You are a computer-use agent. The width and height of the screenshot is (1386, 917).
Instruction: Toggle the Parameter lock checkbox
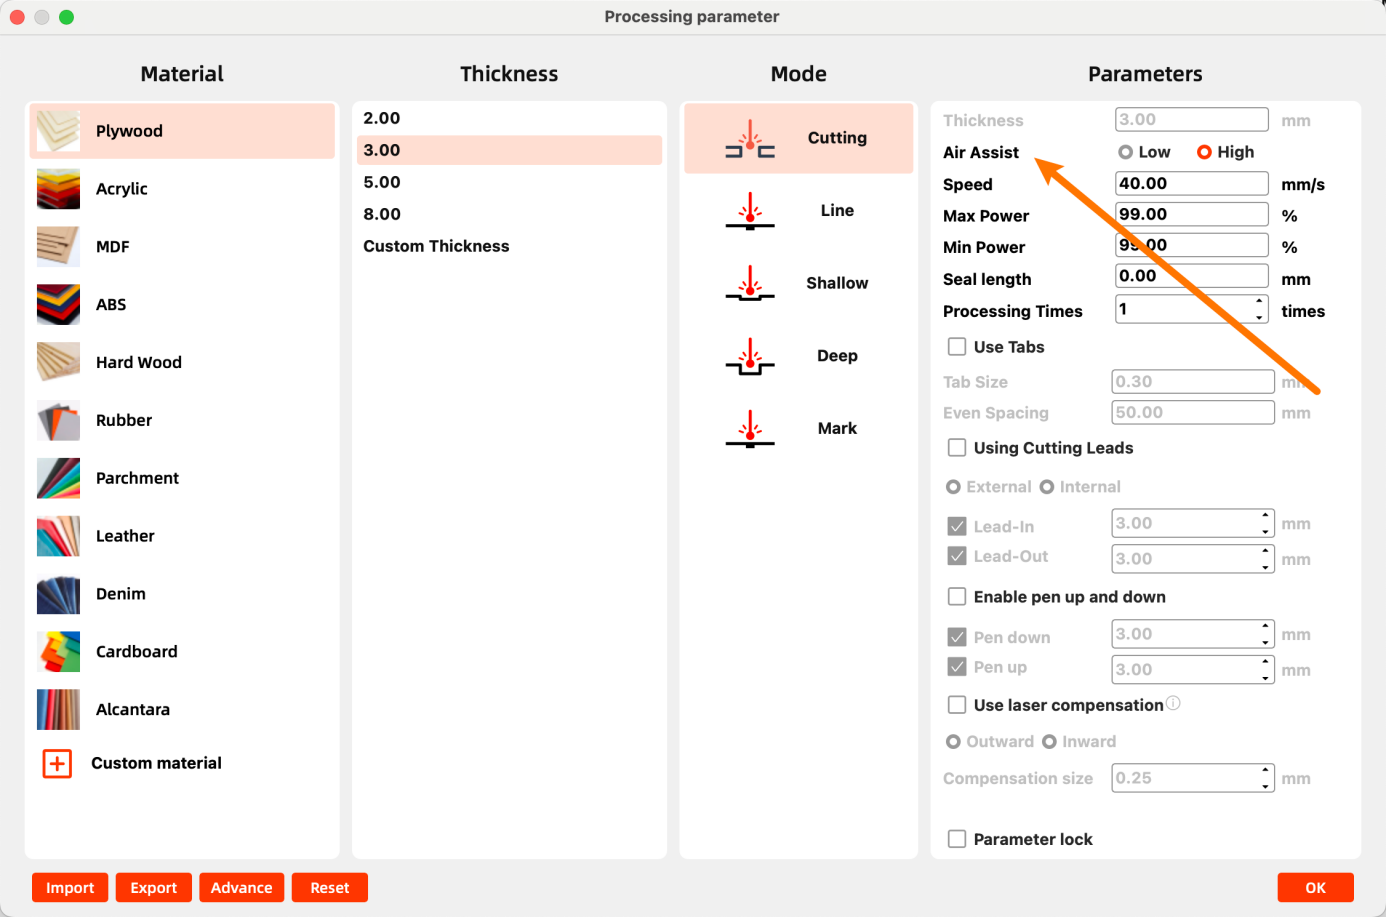pos(957,839)
